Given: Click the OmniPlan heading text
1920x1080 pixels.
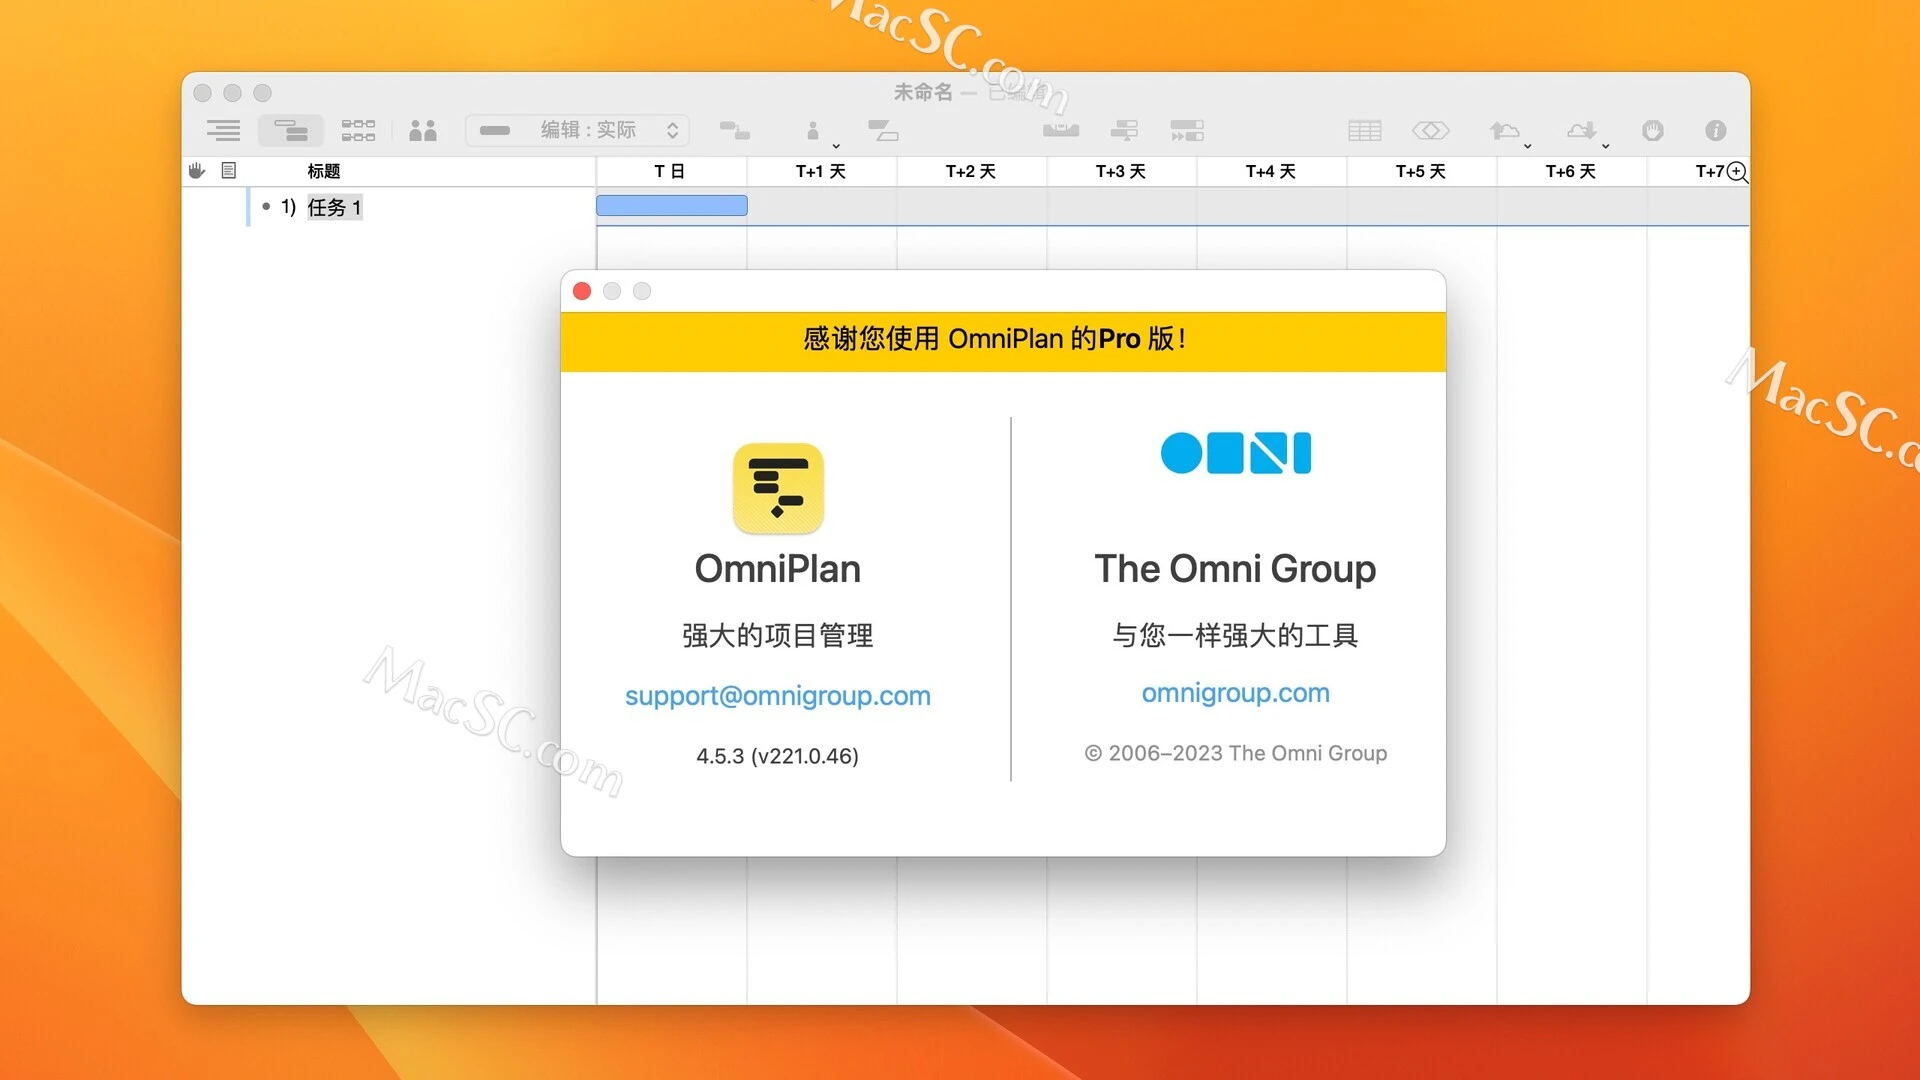Looking at the screenshot, I should [778, 569].
